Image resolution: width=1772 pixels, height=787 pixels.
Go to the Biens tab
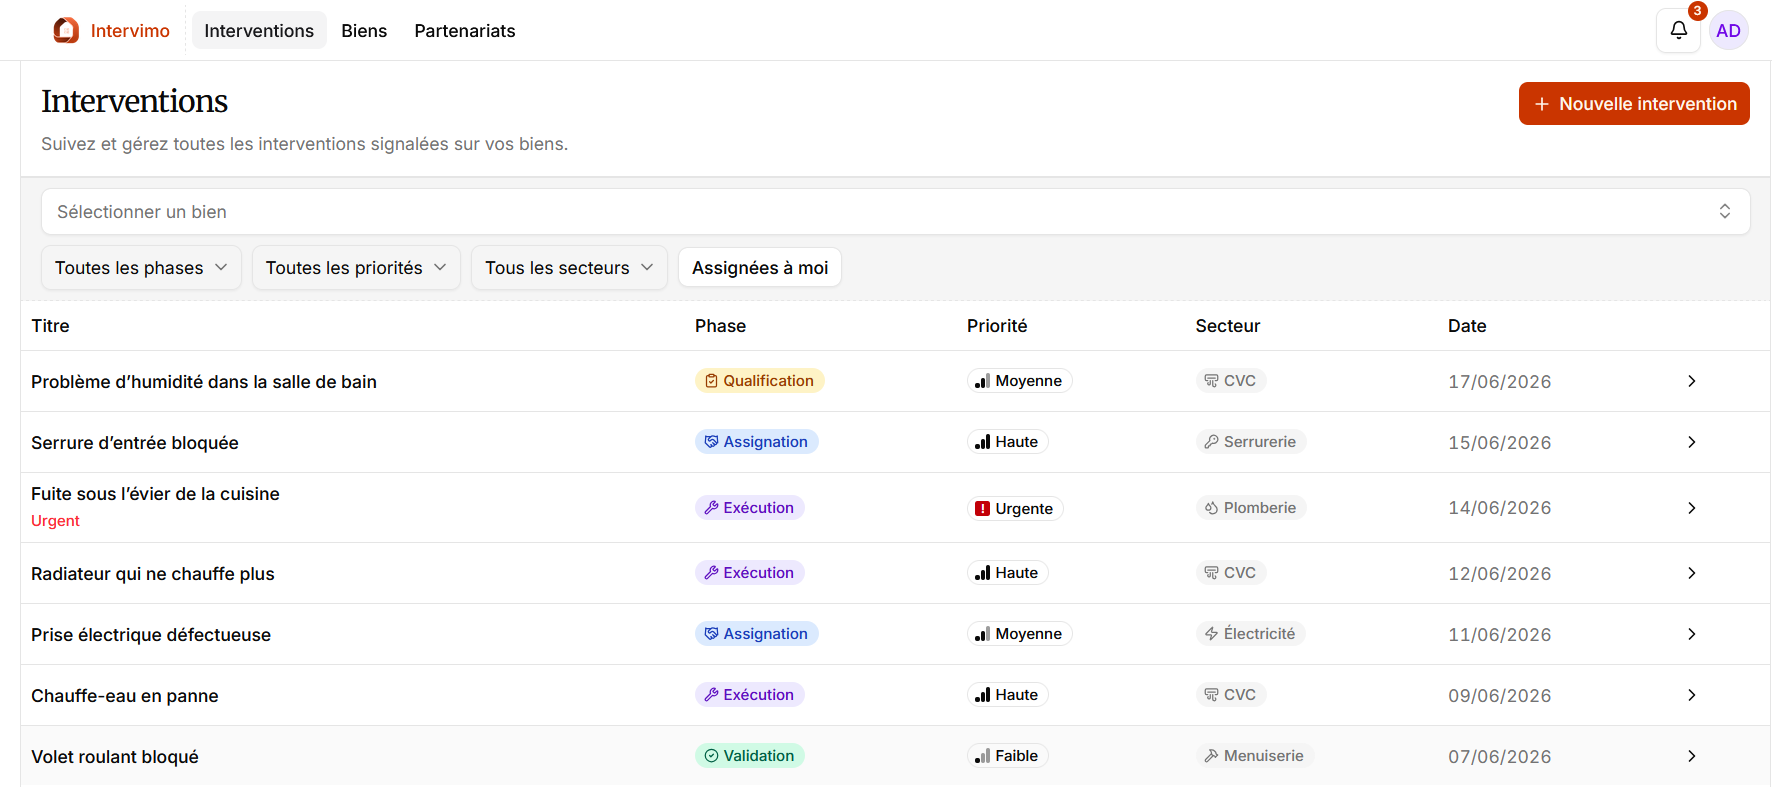click(364, 31)
